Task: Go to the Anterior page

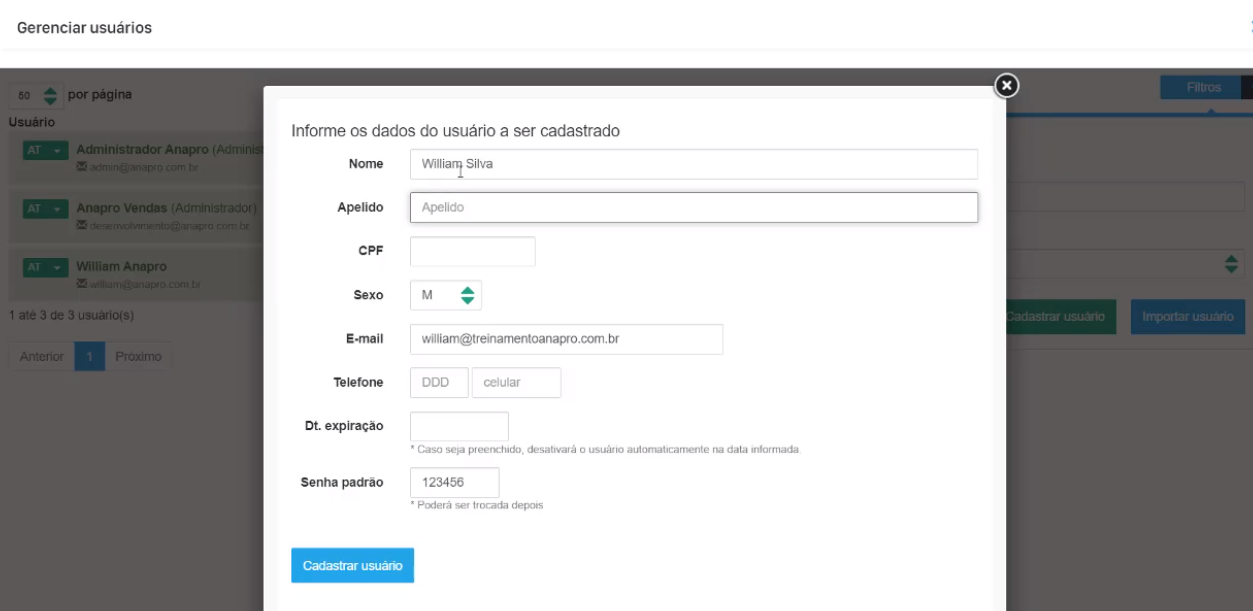Action: click(x=41, y=357)
